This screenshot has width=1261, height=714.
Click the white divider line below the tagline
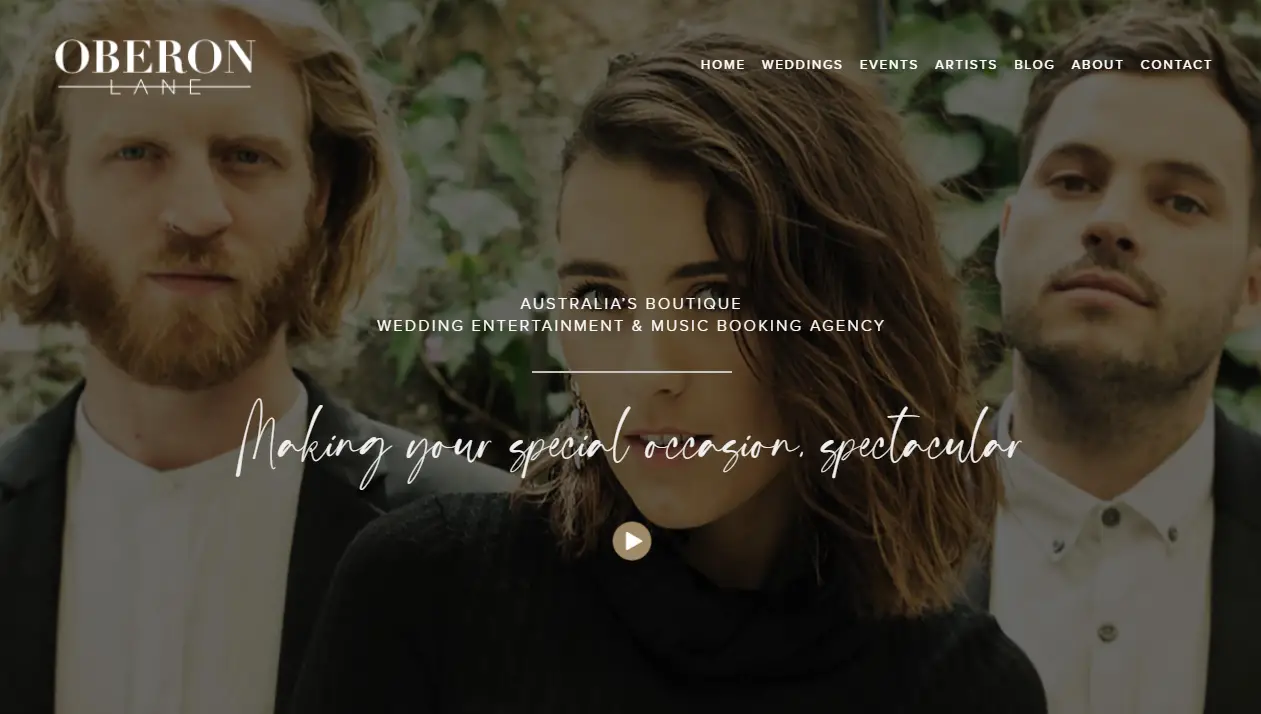(x=632, y=372)
